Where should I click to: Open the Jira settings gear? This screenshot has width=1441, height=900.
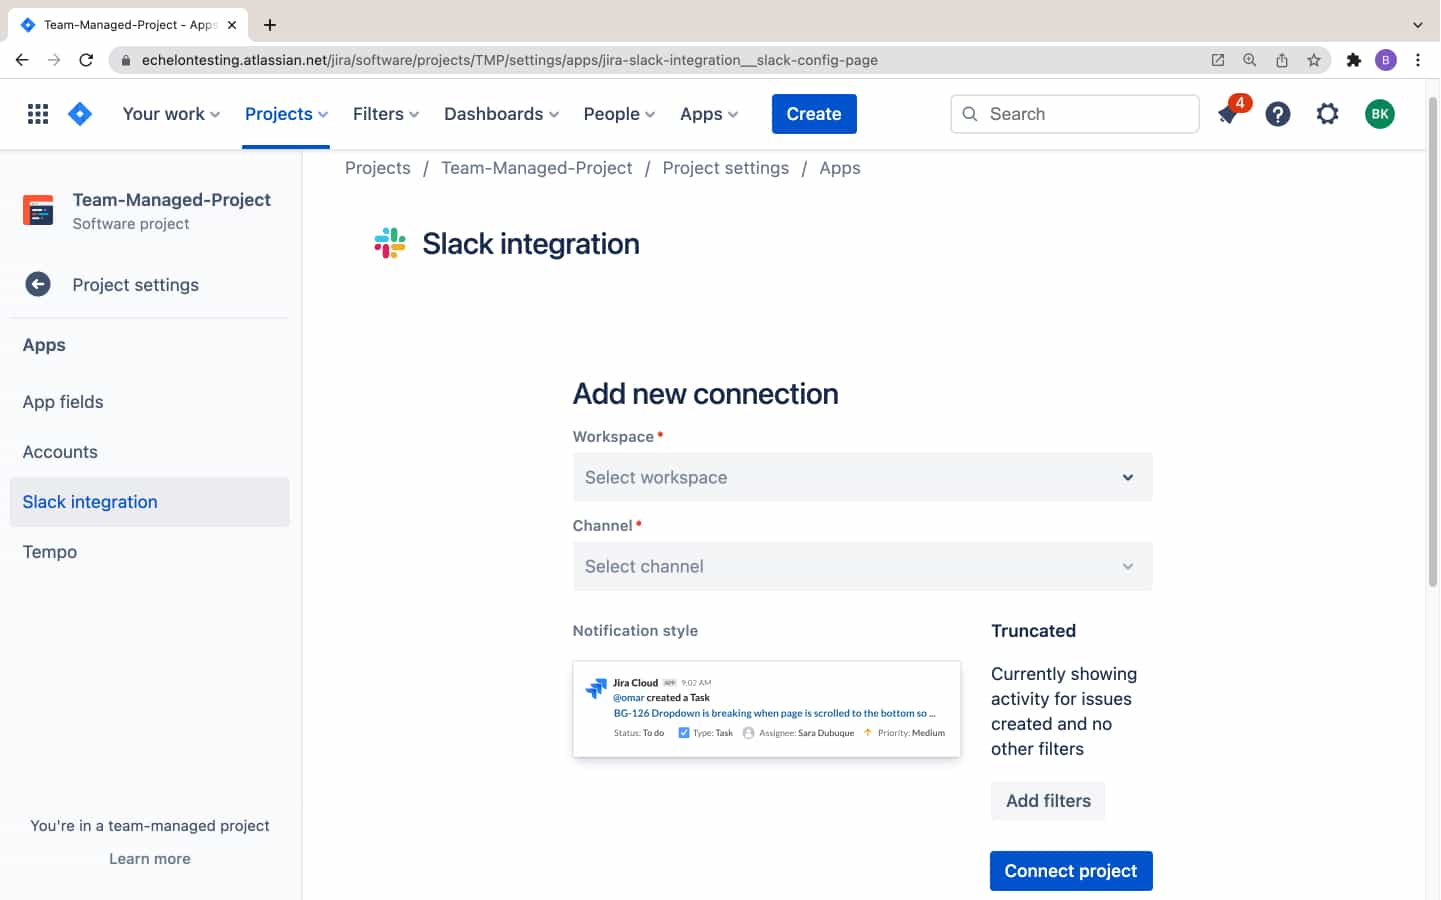pyautogui.click(x=1327, y=113)
